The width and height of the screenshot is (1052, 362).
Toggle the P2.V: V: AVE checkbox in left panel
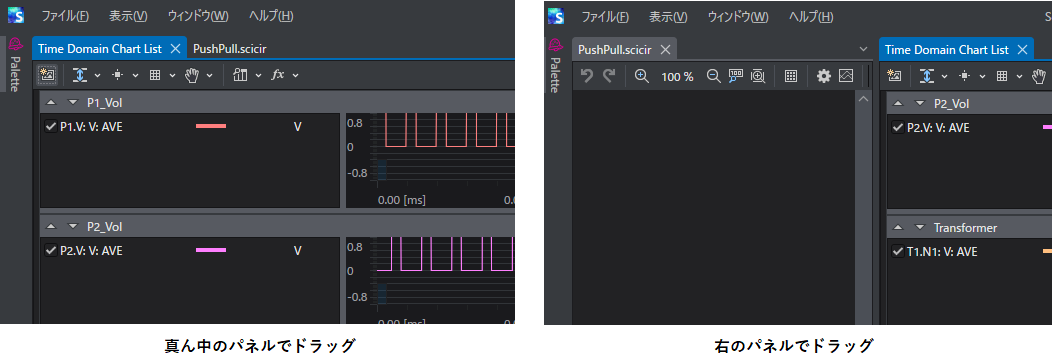click(50, 250)
